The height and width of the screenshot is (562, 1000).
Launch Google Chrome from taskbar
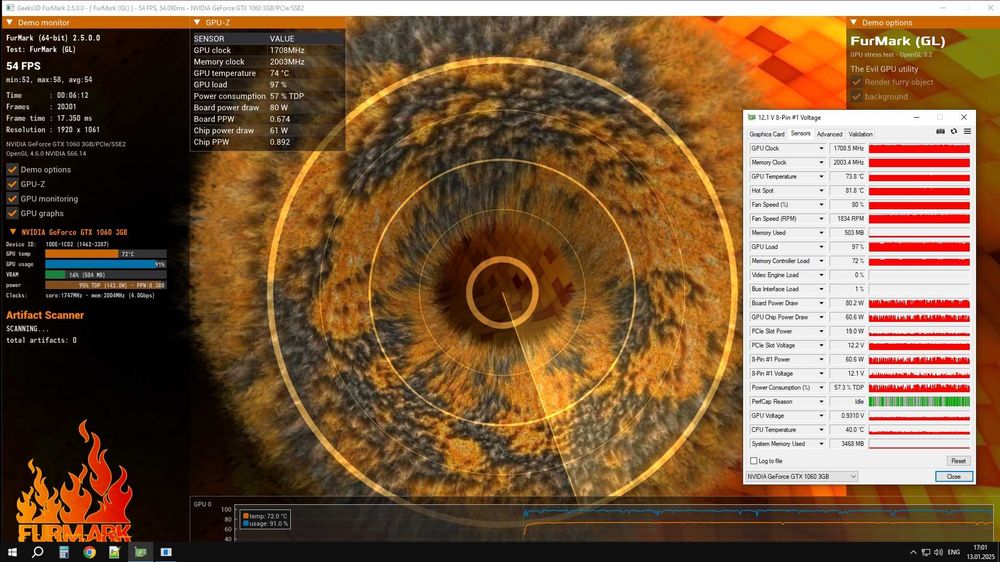(89, 552)
